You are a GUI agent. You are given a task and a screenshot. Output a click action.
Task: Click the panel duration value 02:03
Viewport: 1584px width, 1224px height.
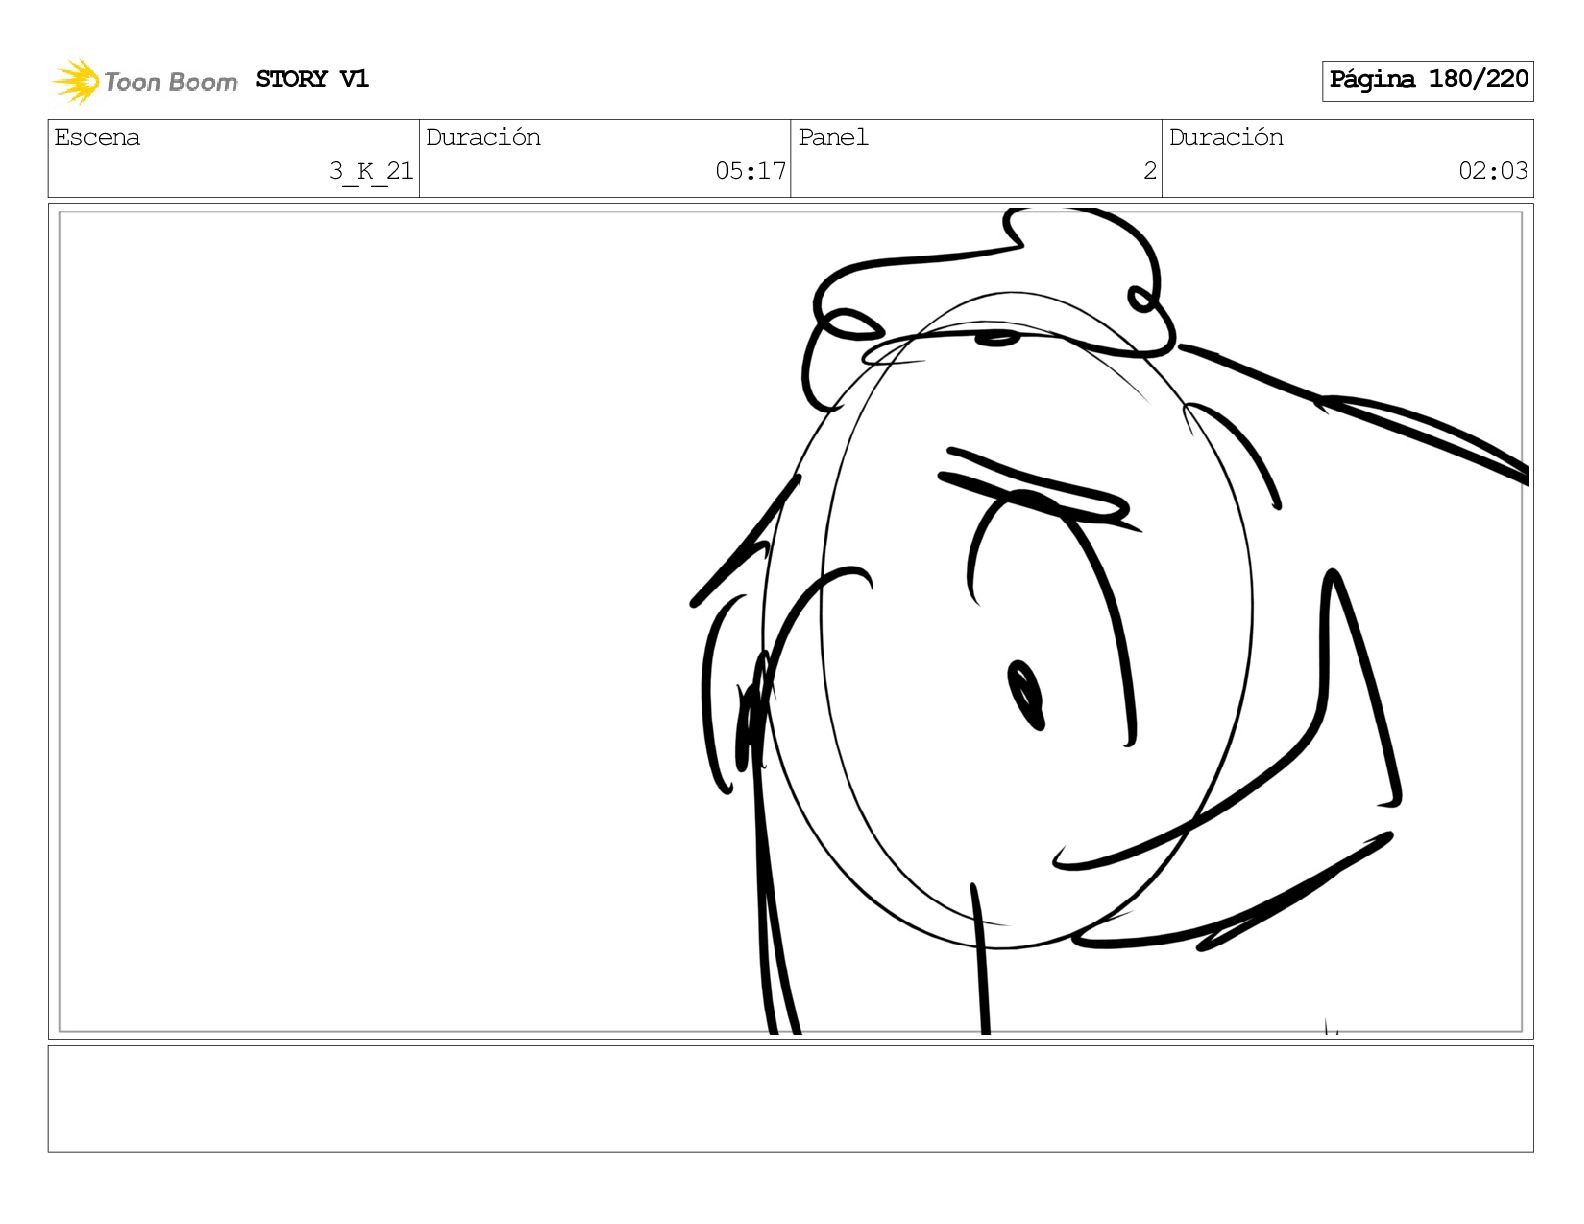(1493, 171)
